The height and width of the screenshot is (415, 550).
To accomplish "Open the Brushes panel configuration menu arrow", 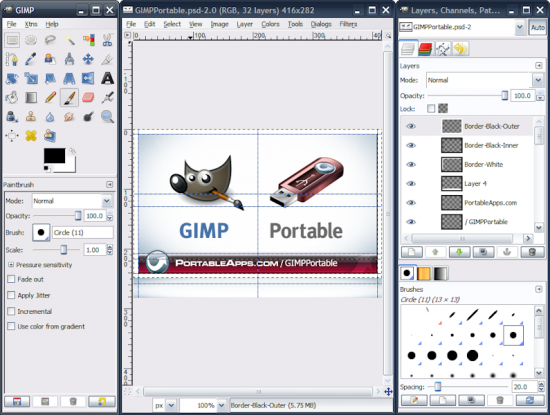I will click(539, 289).
